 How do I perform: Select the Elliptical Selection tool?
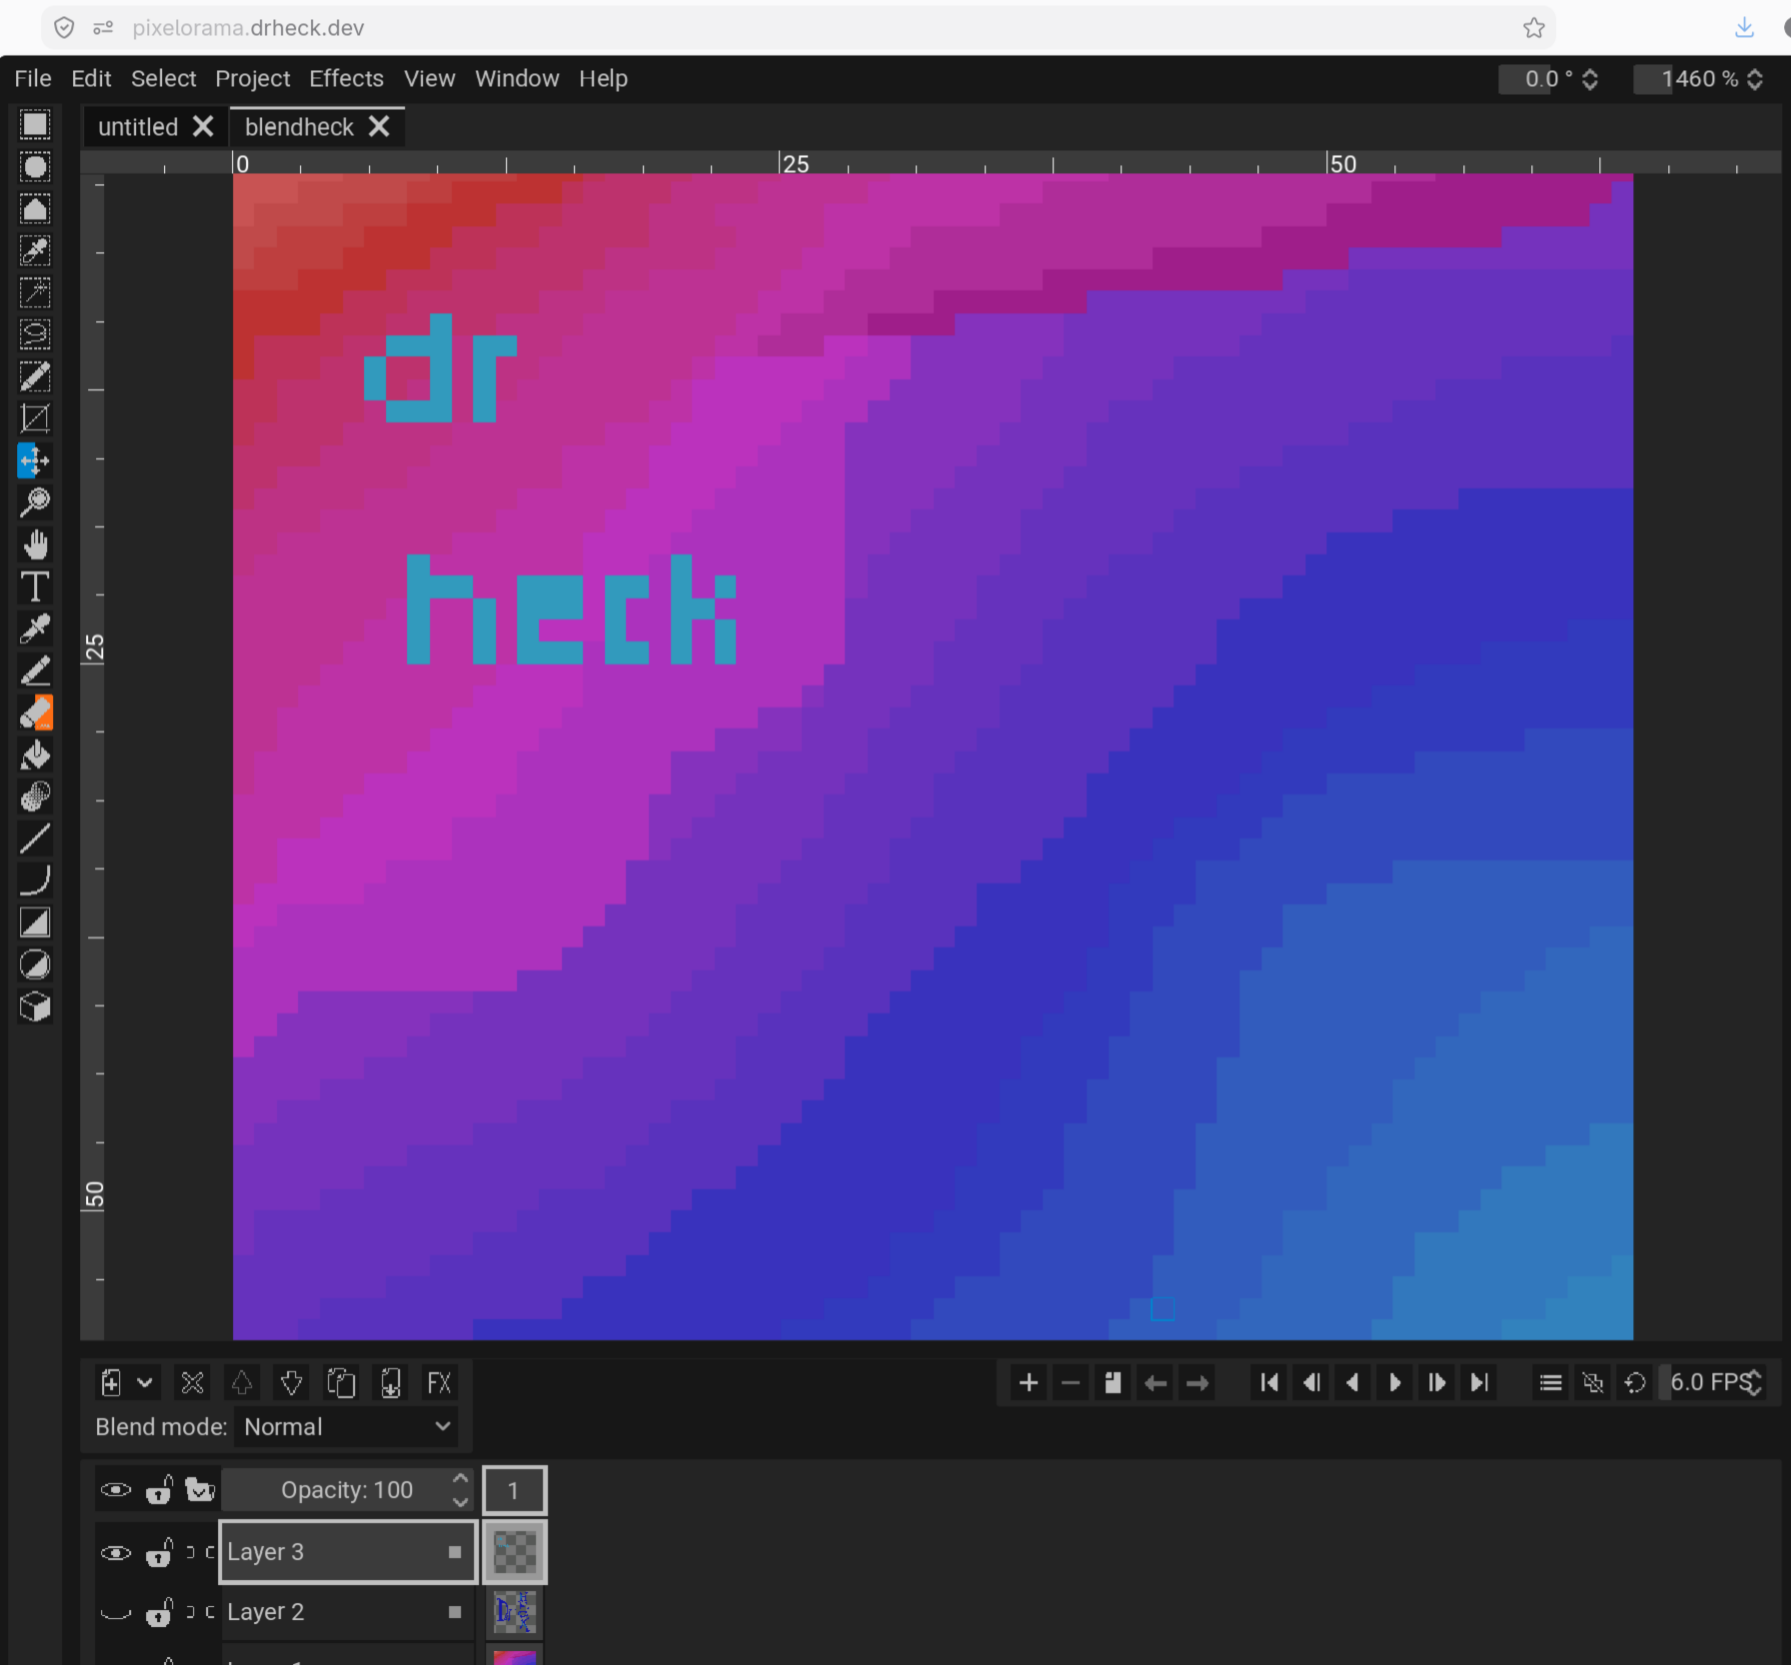[35, 166]
